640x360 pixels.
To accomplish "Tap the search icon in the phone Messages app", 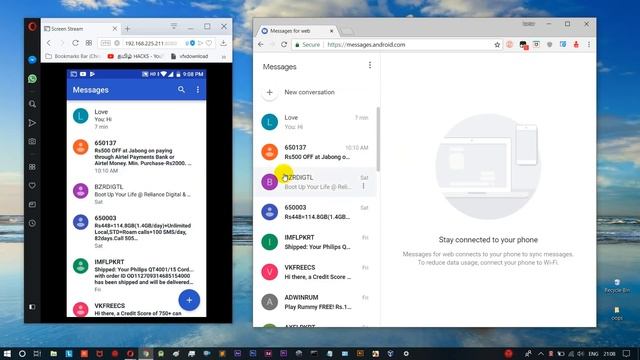I will pyautogui.click(x=181, y=89).
